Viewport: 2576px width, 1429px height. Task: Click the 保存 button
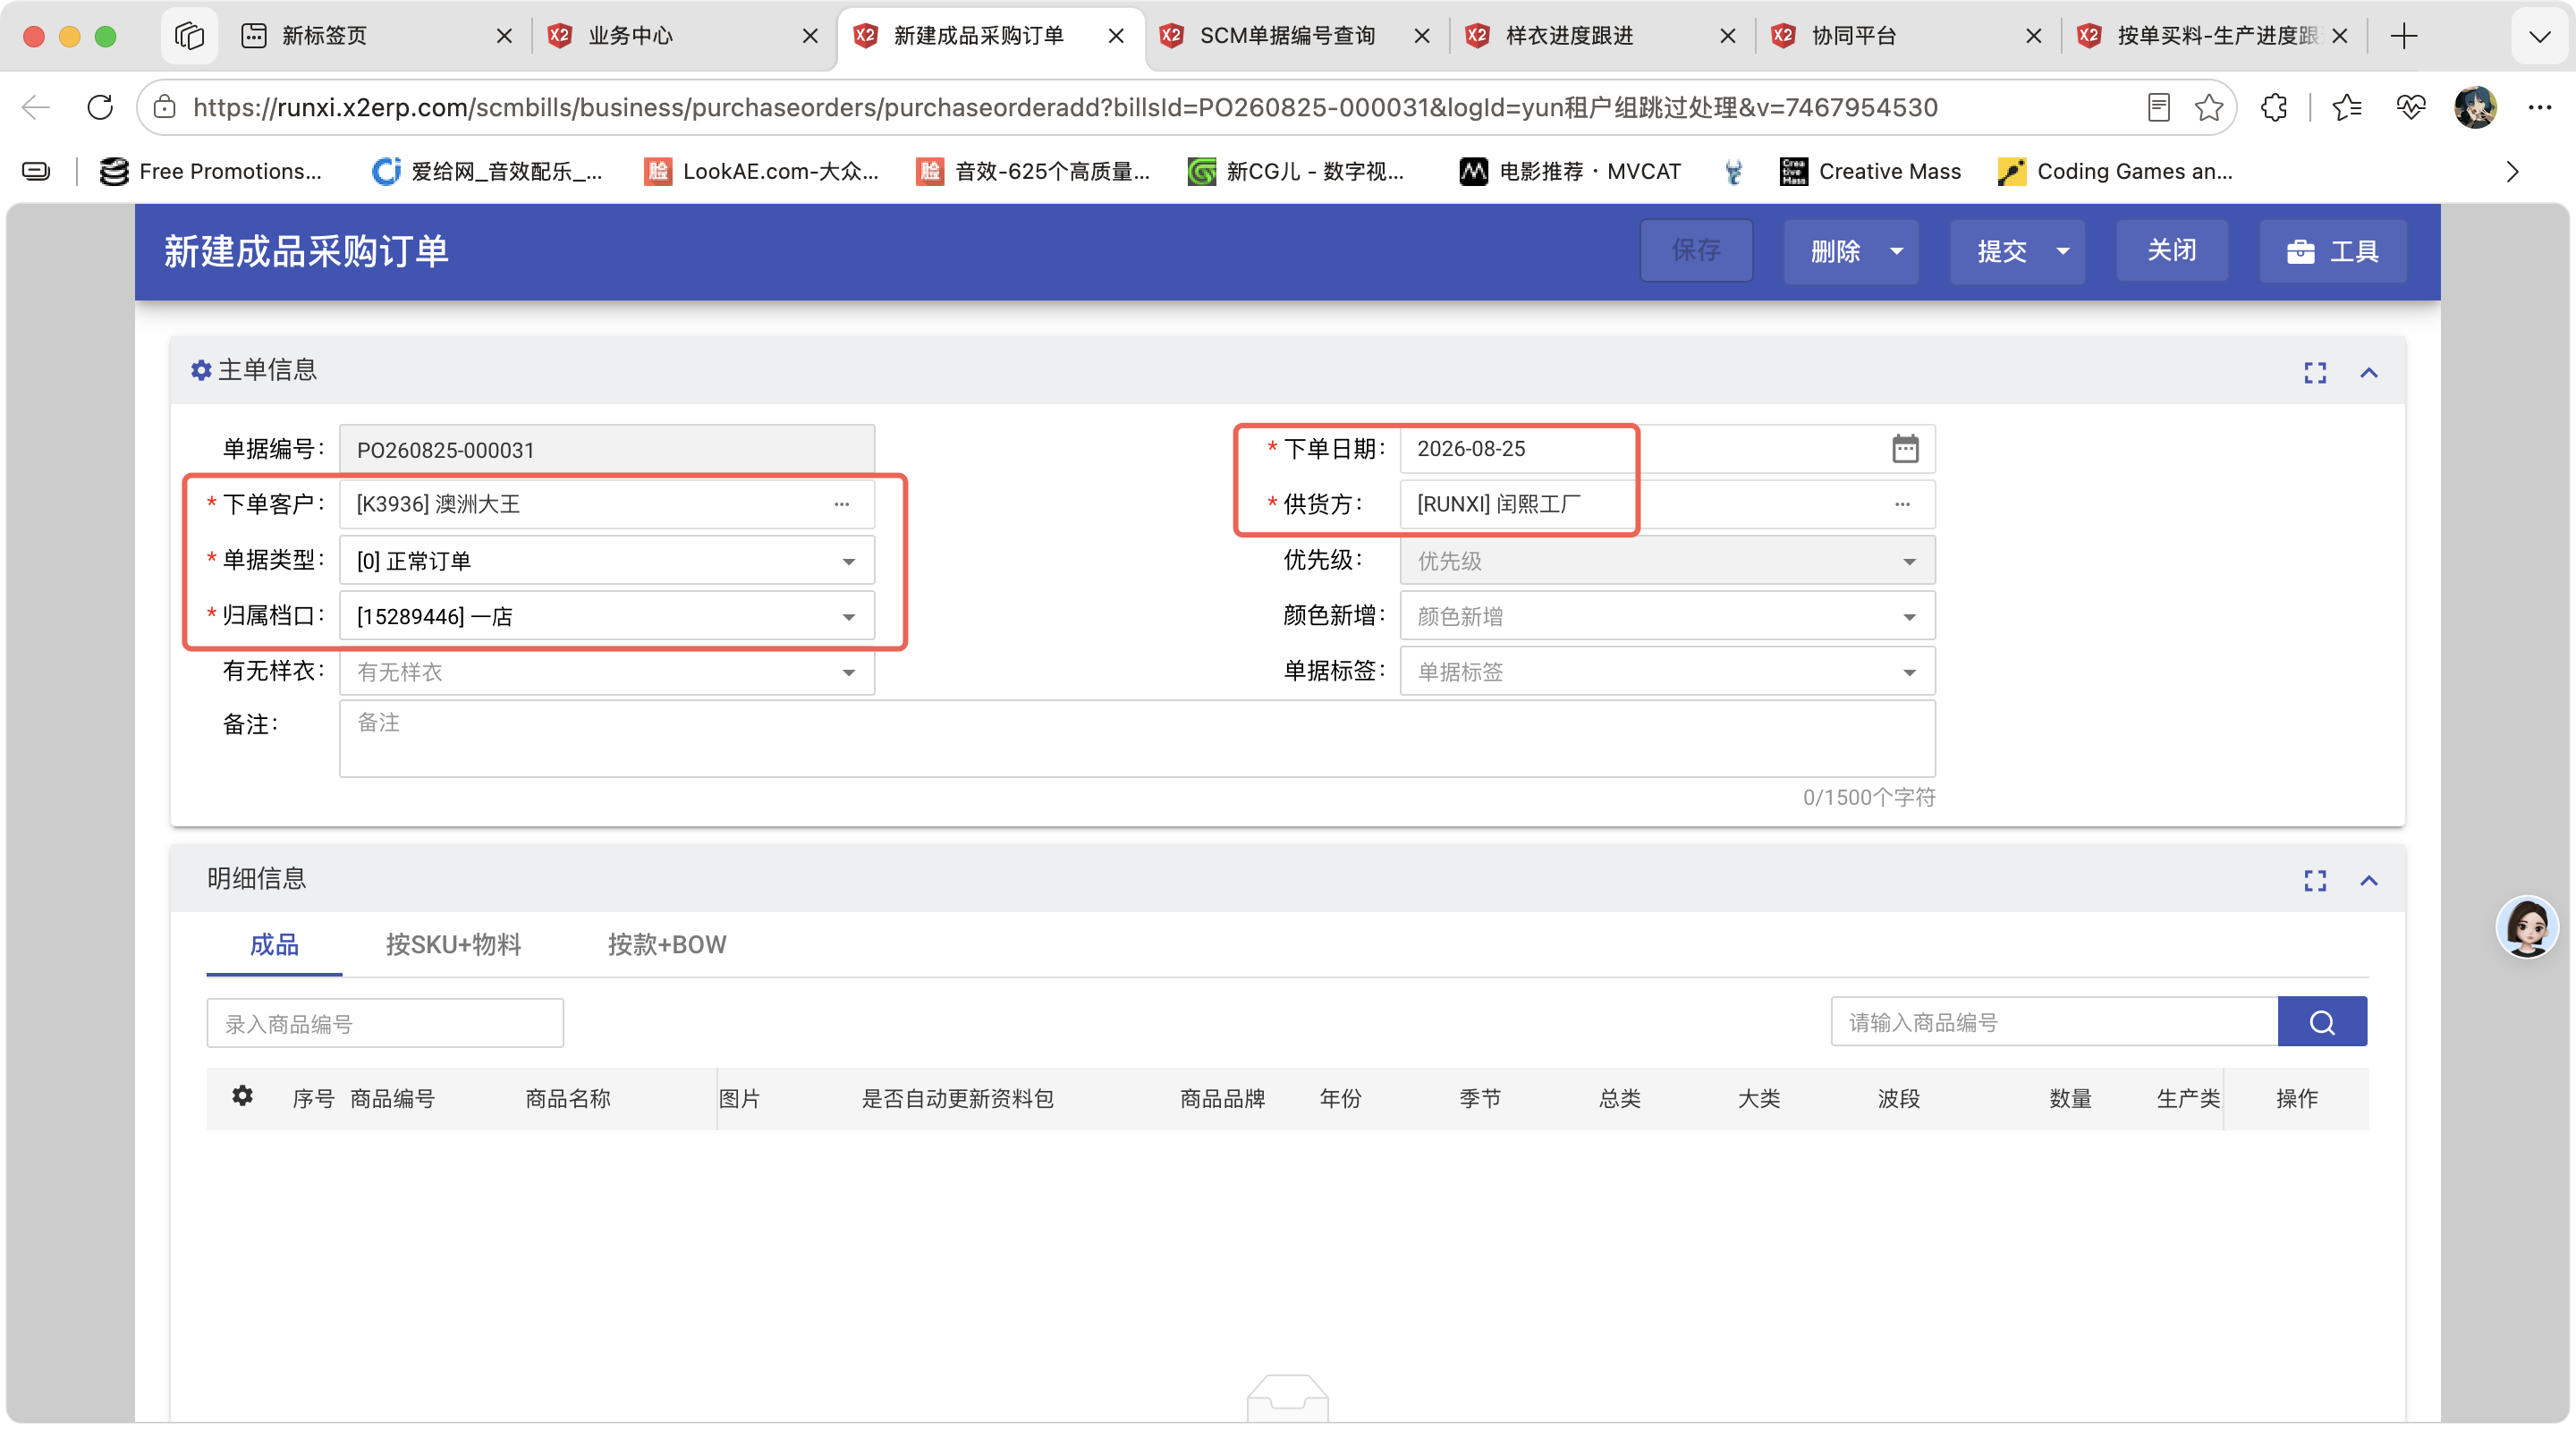tap(1696, 250)
